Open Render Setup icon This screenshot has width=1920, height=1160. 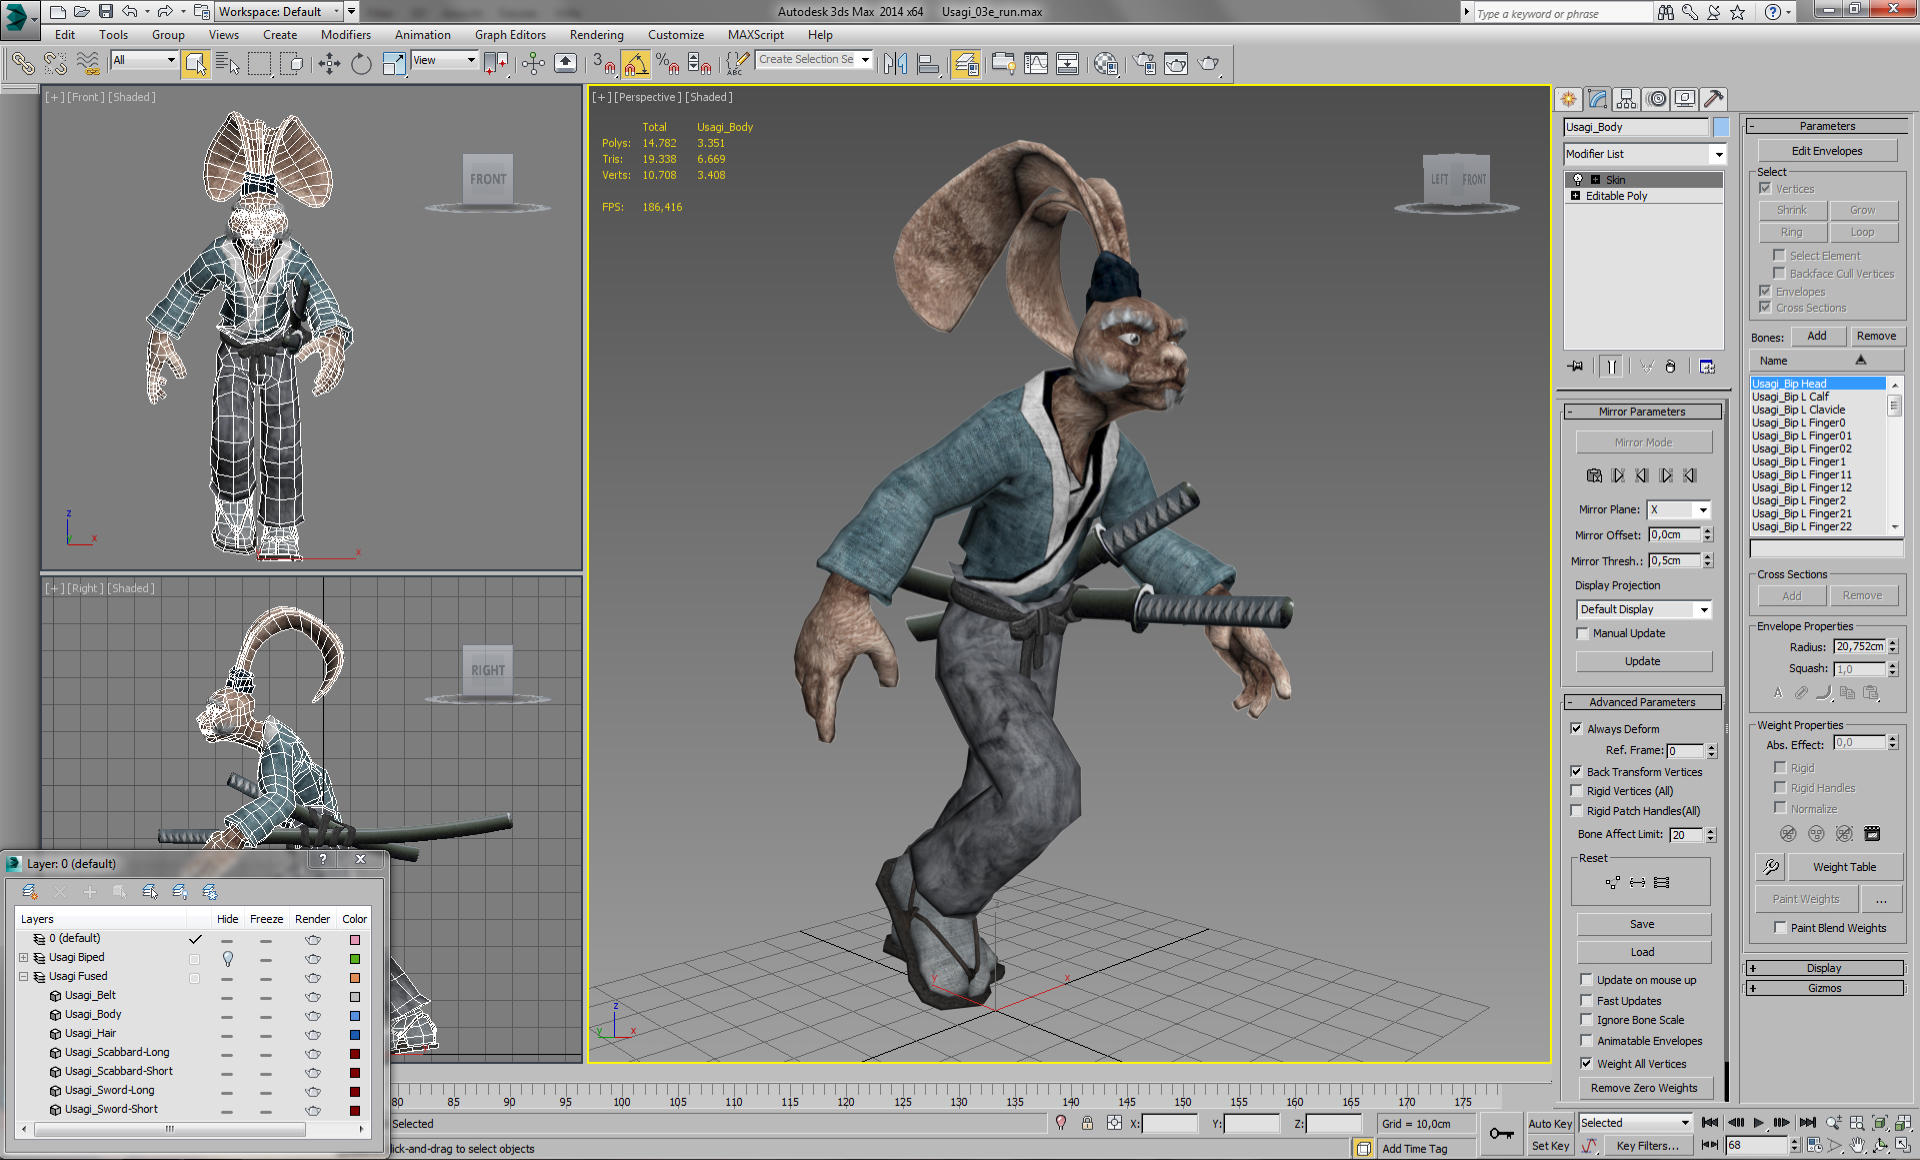pyautogui.click(x=1144, y=64)
